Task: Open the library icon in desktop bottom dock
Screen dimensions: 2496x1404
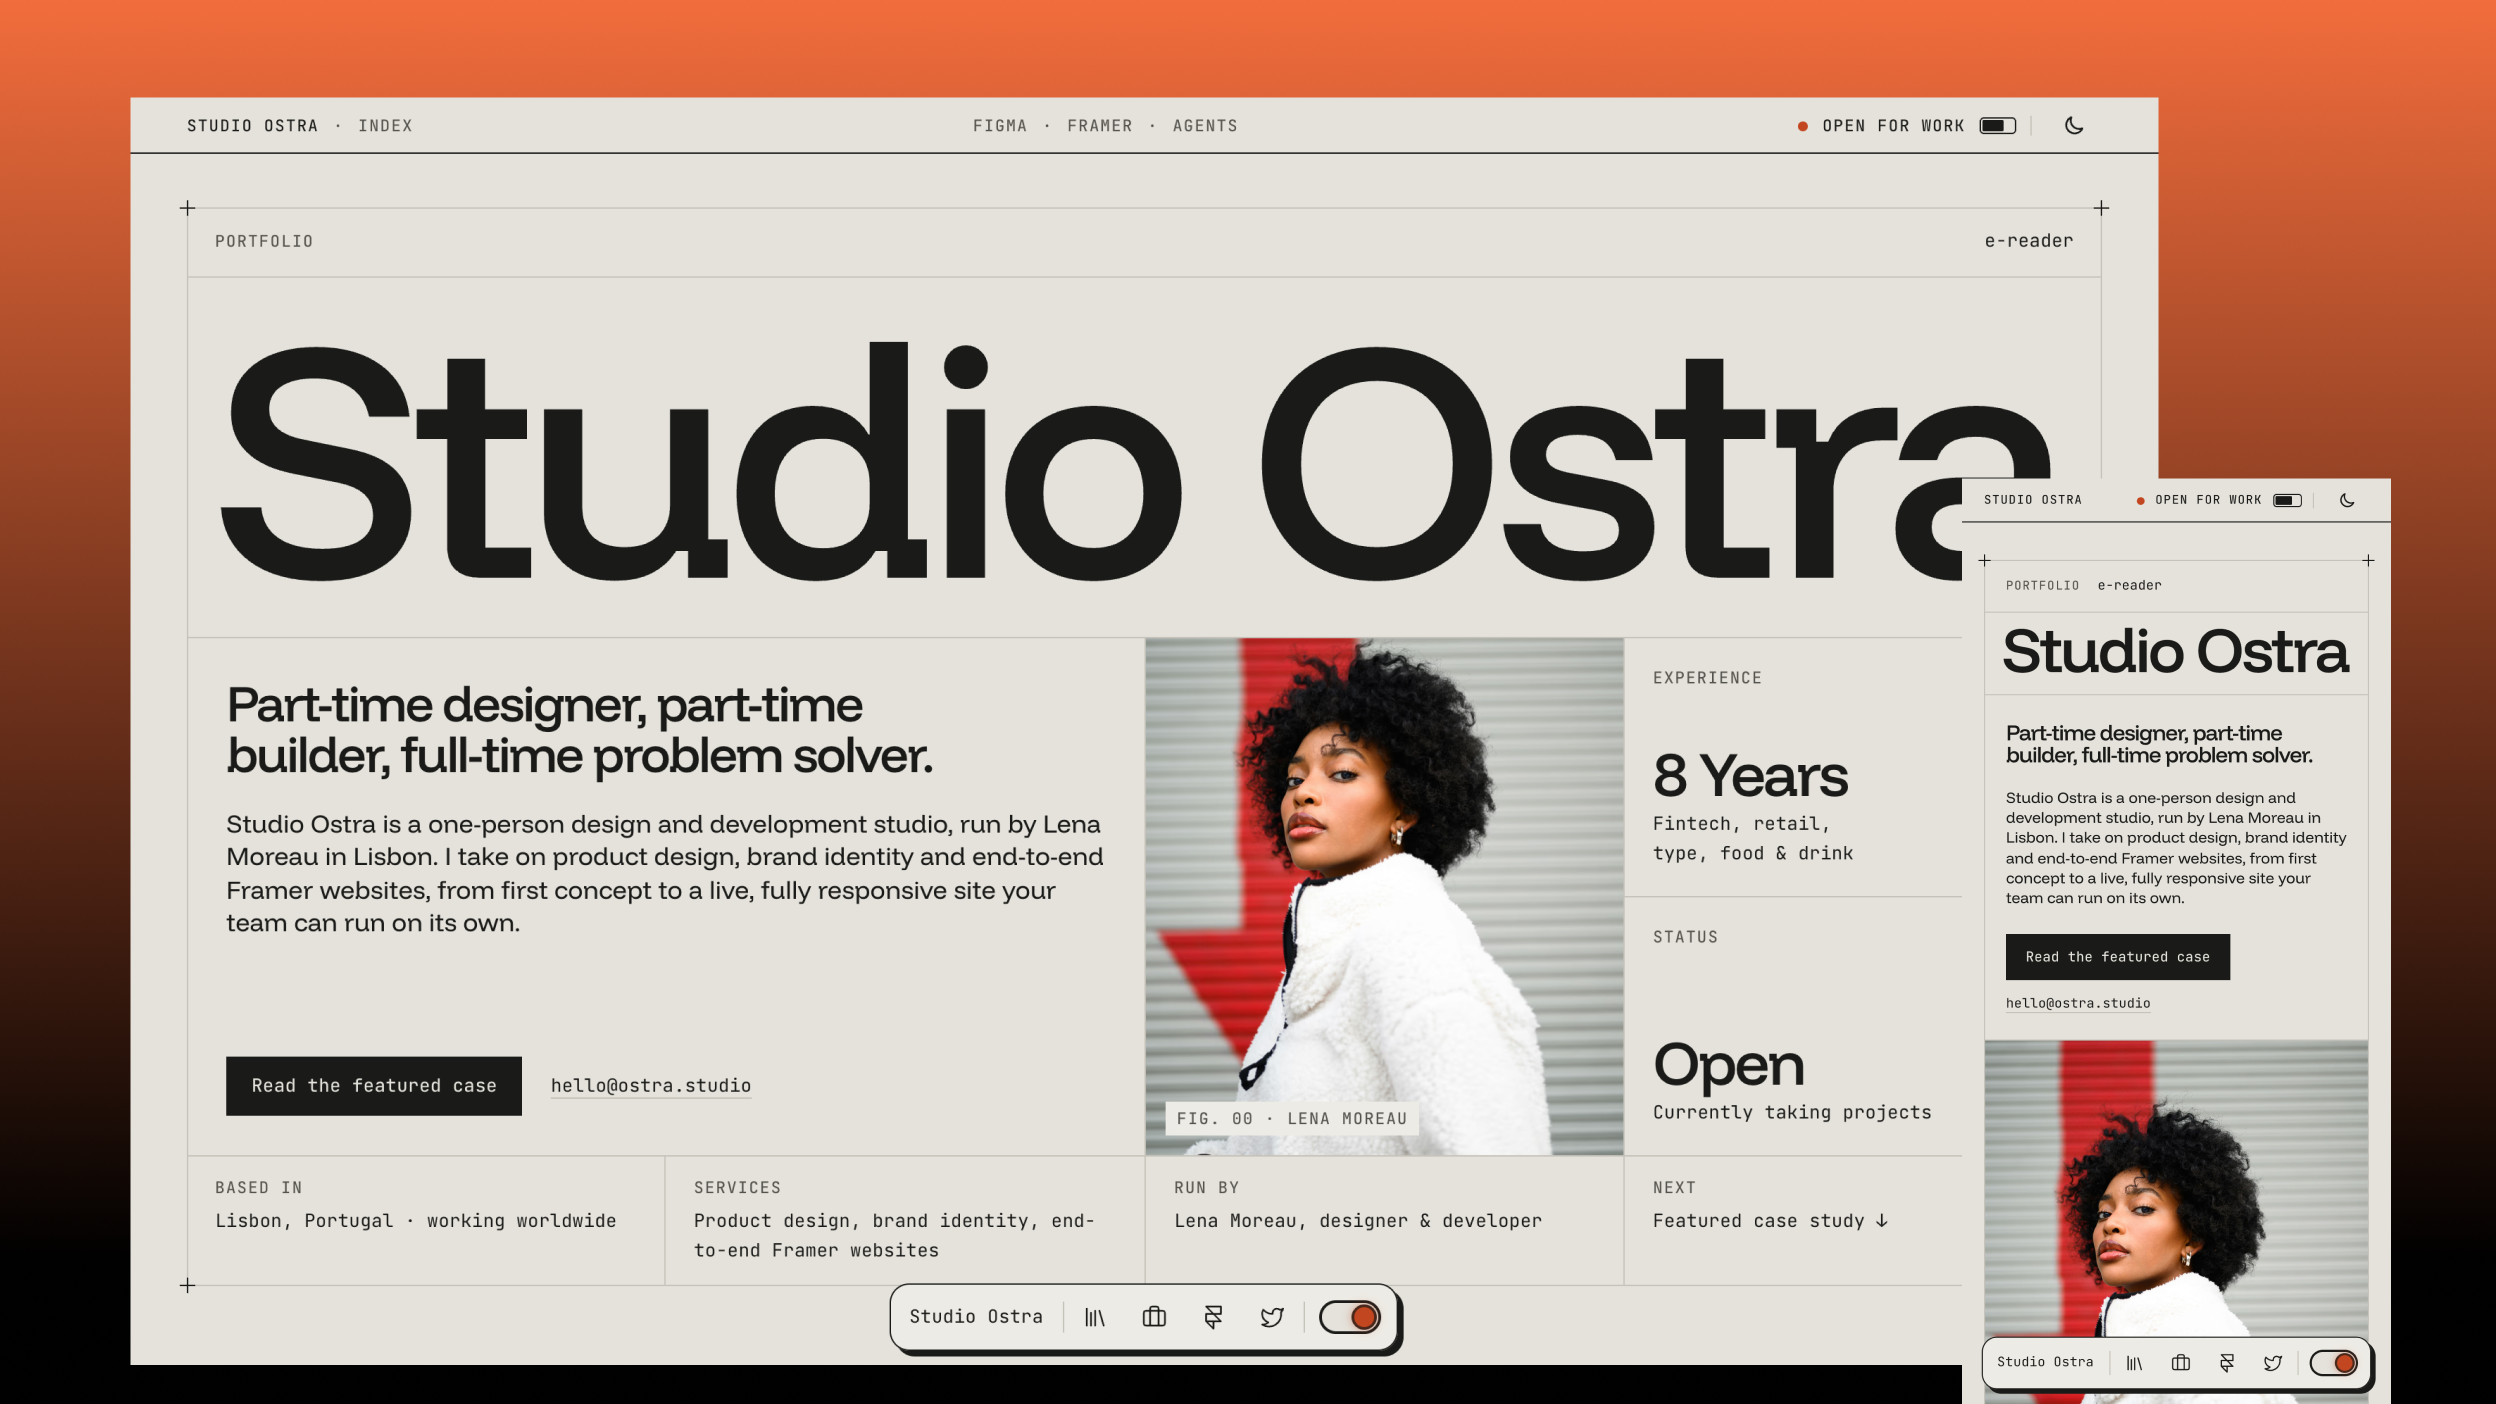Action: pos(1095,1318)
